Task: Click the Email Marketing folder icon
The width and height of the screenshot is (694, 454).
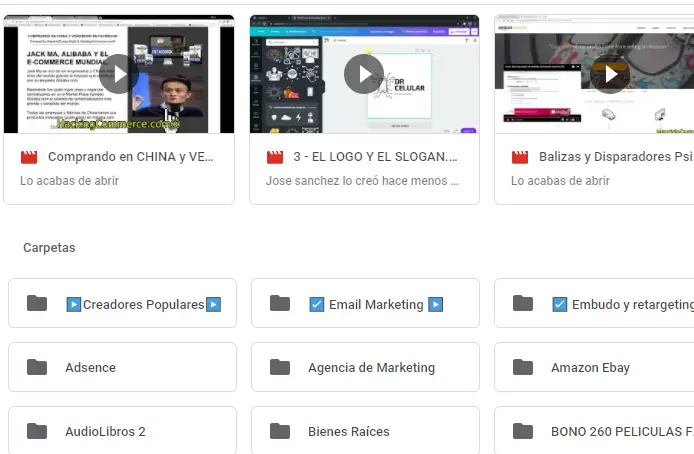Action: point(280,304)
